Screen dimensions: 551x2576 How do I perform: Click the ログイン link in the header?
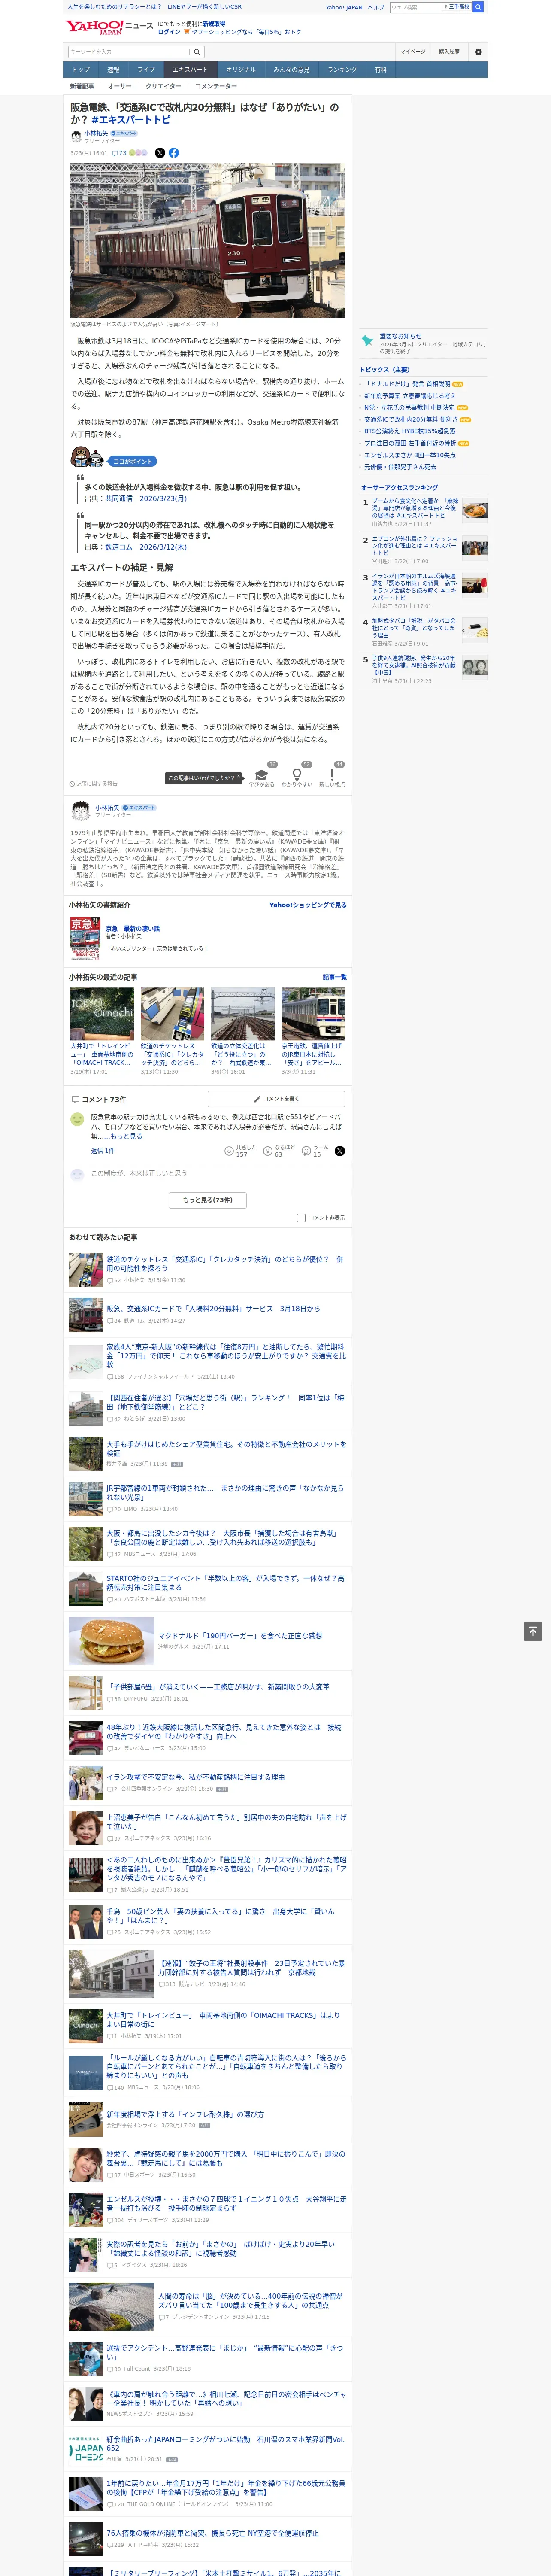point(169,32)
